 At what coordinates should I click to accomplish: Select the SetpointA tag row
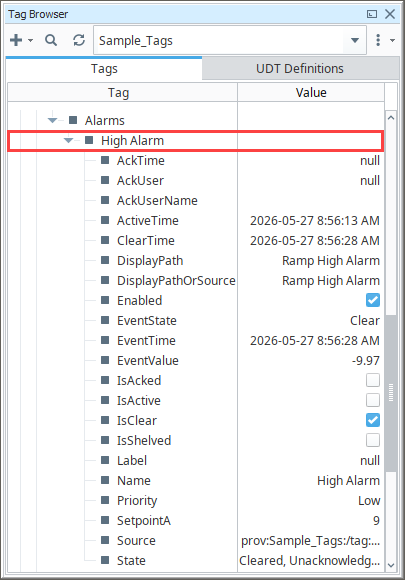click(x=196, y=520)
